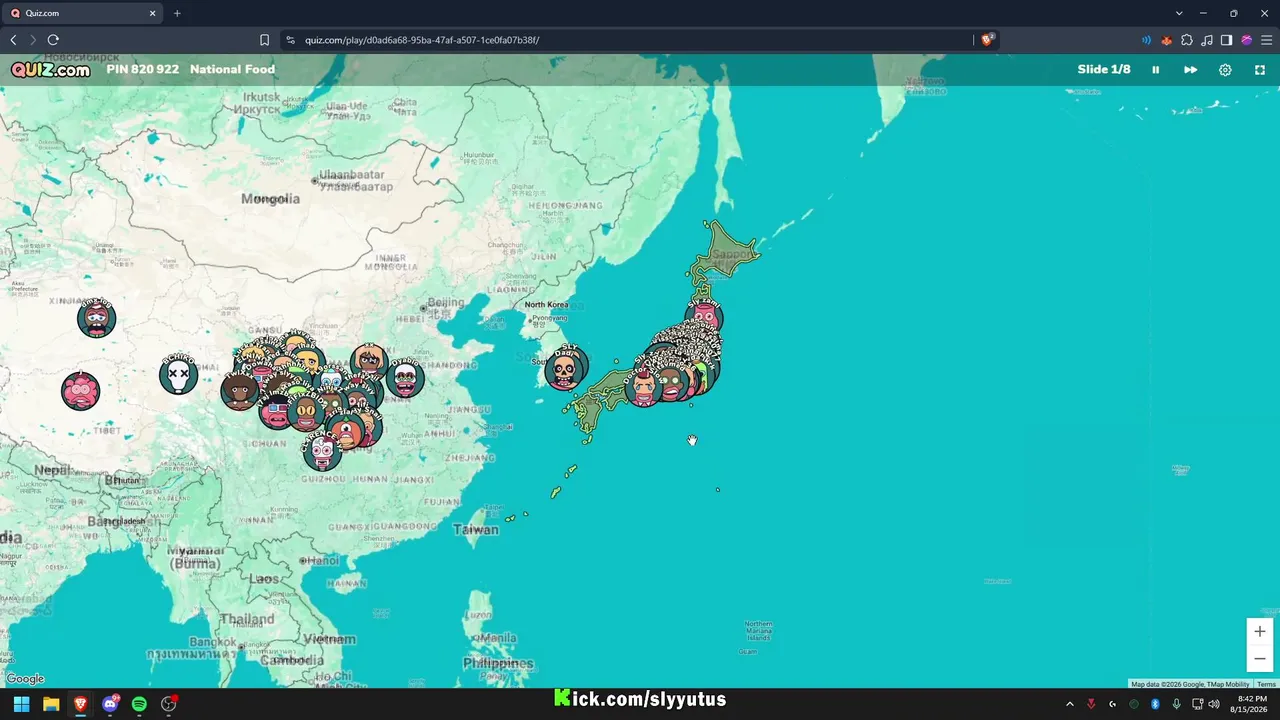Open Bluetooth tray icon

(x=1155, y=704)
